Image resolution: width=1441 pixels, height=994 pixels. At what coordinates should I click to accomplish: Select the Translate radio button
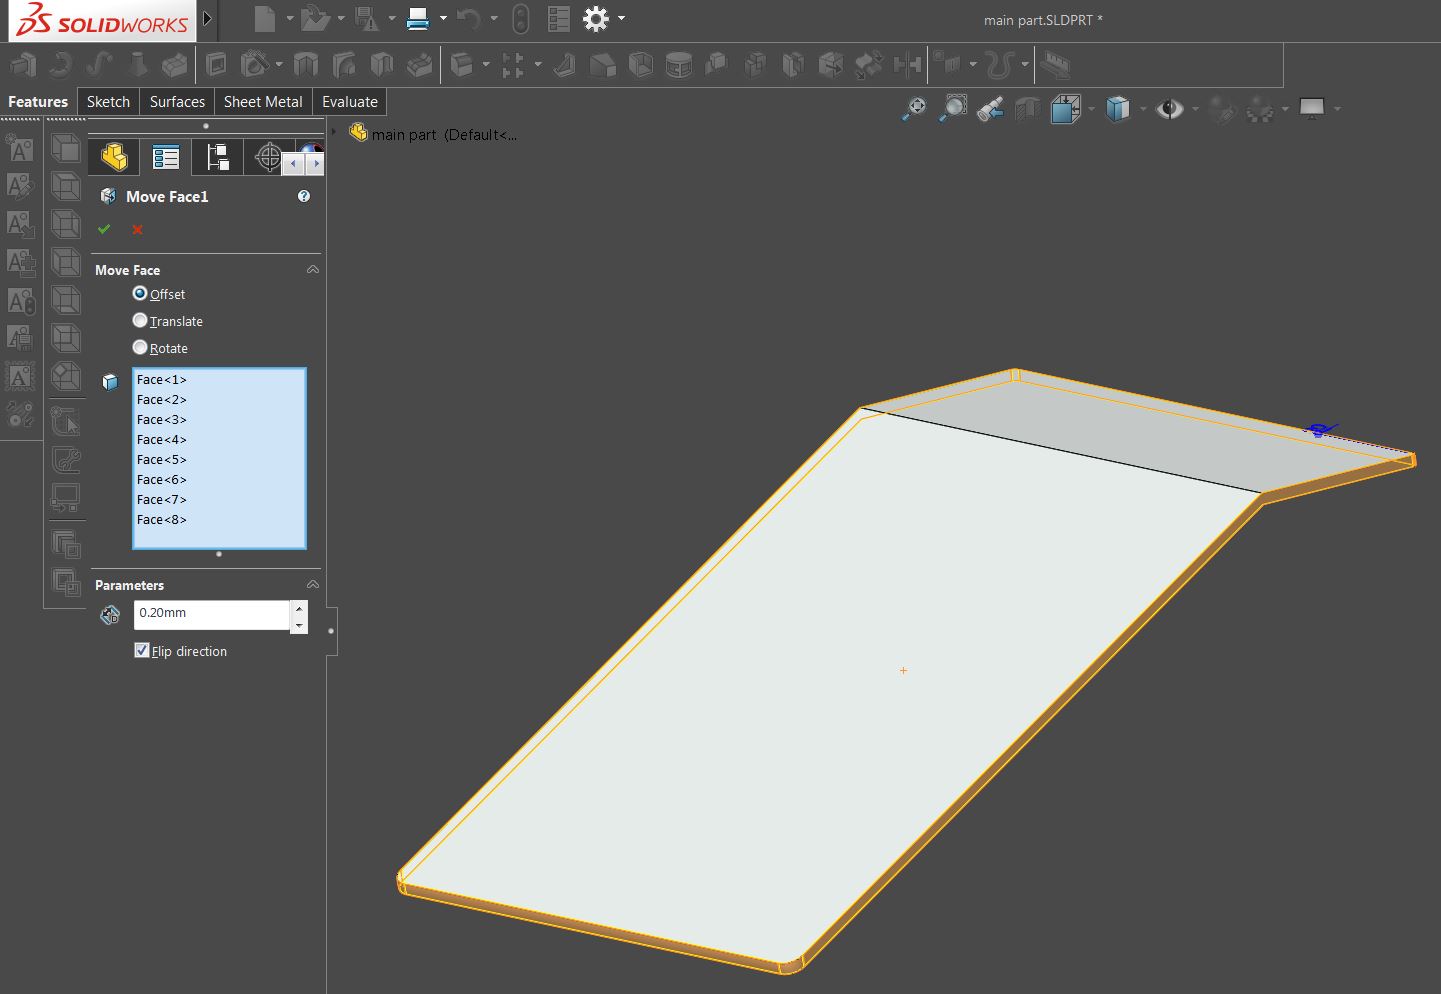(x=140, y=320)
